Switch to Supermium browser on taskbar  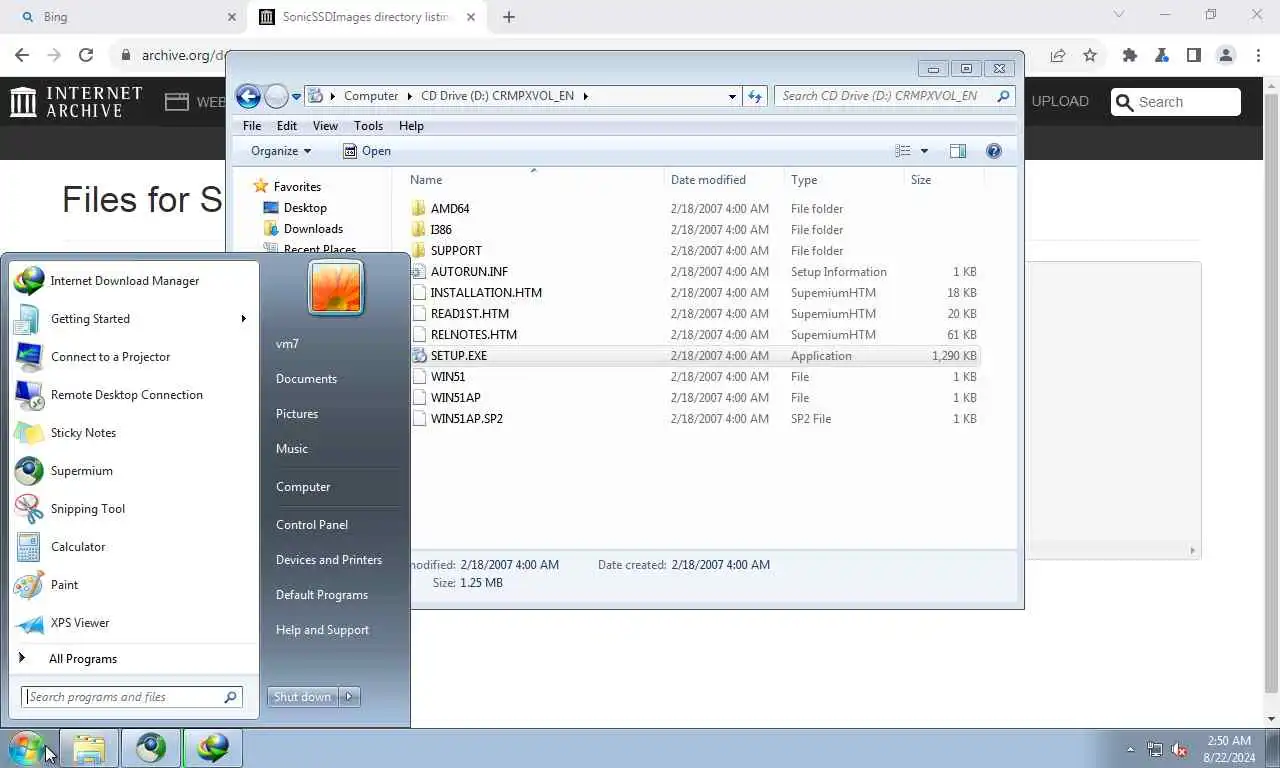click(x=151, y=748)
